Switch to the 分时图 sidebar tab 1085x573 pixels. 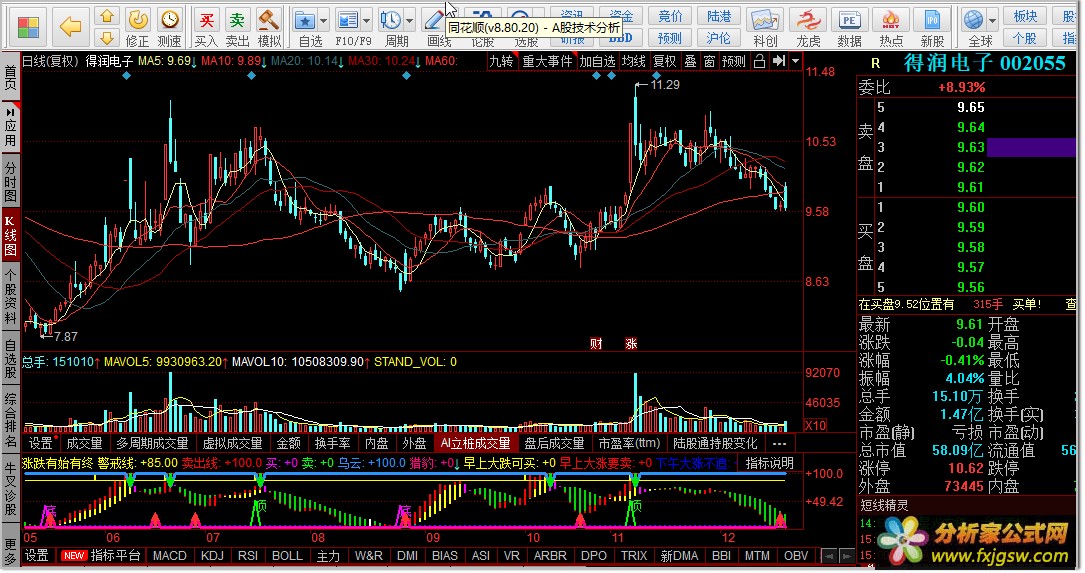(10, 182)
